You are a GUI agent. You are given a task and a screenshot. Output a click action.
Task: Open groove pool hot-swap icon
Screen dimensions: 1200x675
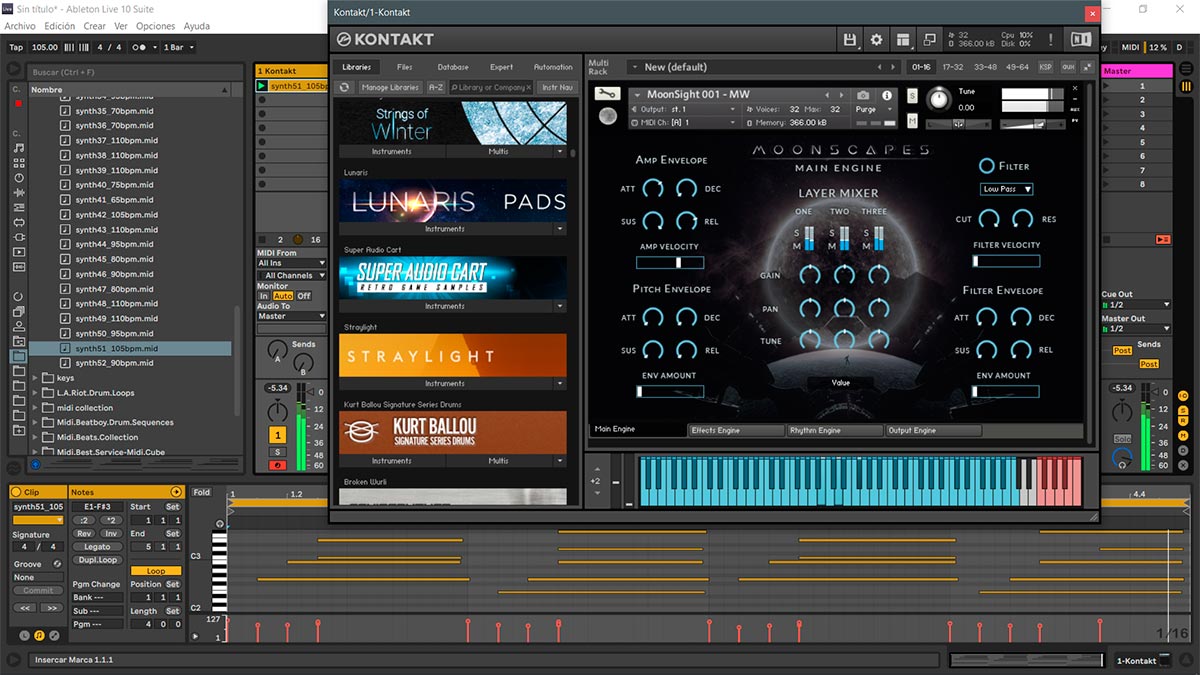click(x=57, y=564)
